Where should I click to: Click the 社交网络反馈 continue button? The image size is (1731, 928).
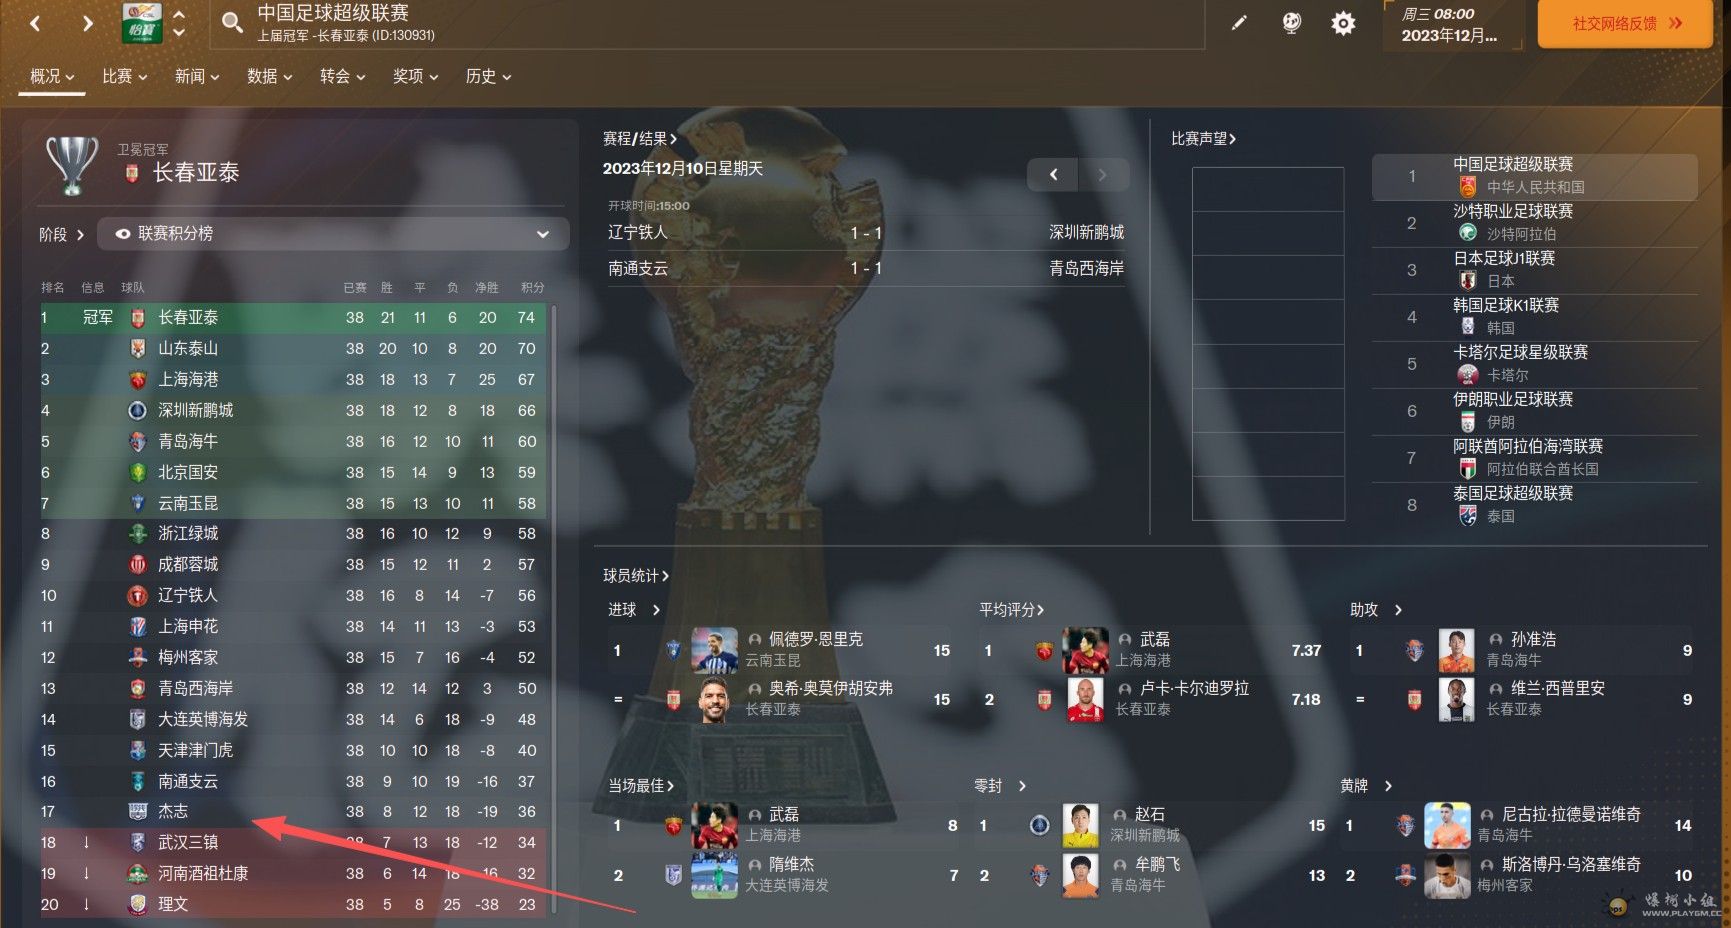pos(1625,23)
